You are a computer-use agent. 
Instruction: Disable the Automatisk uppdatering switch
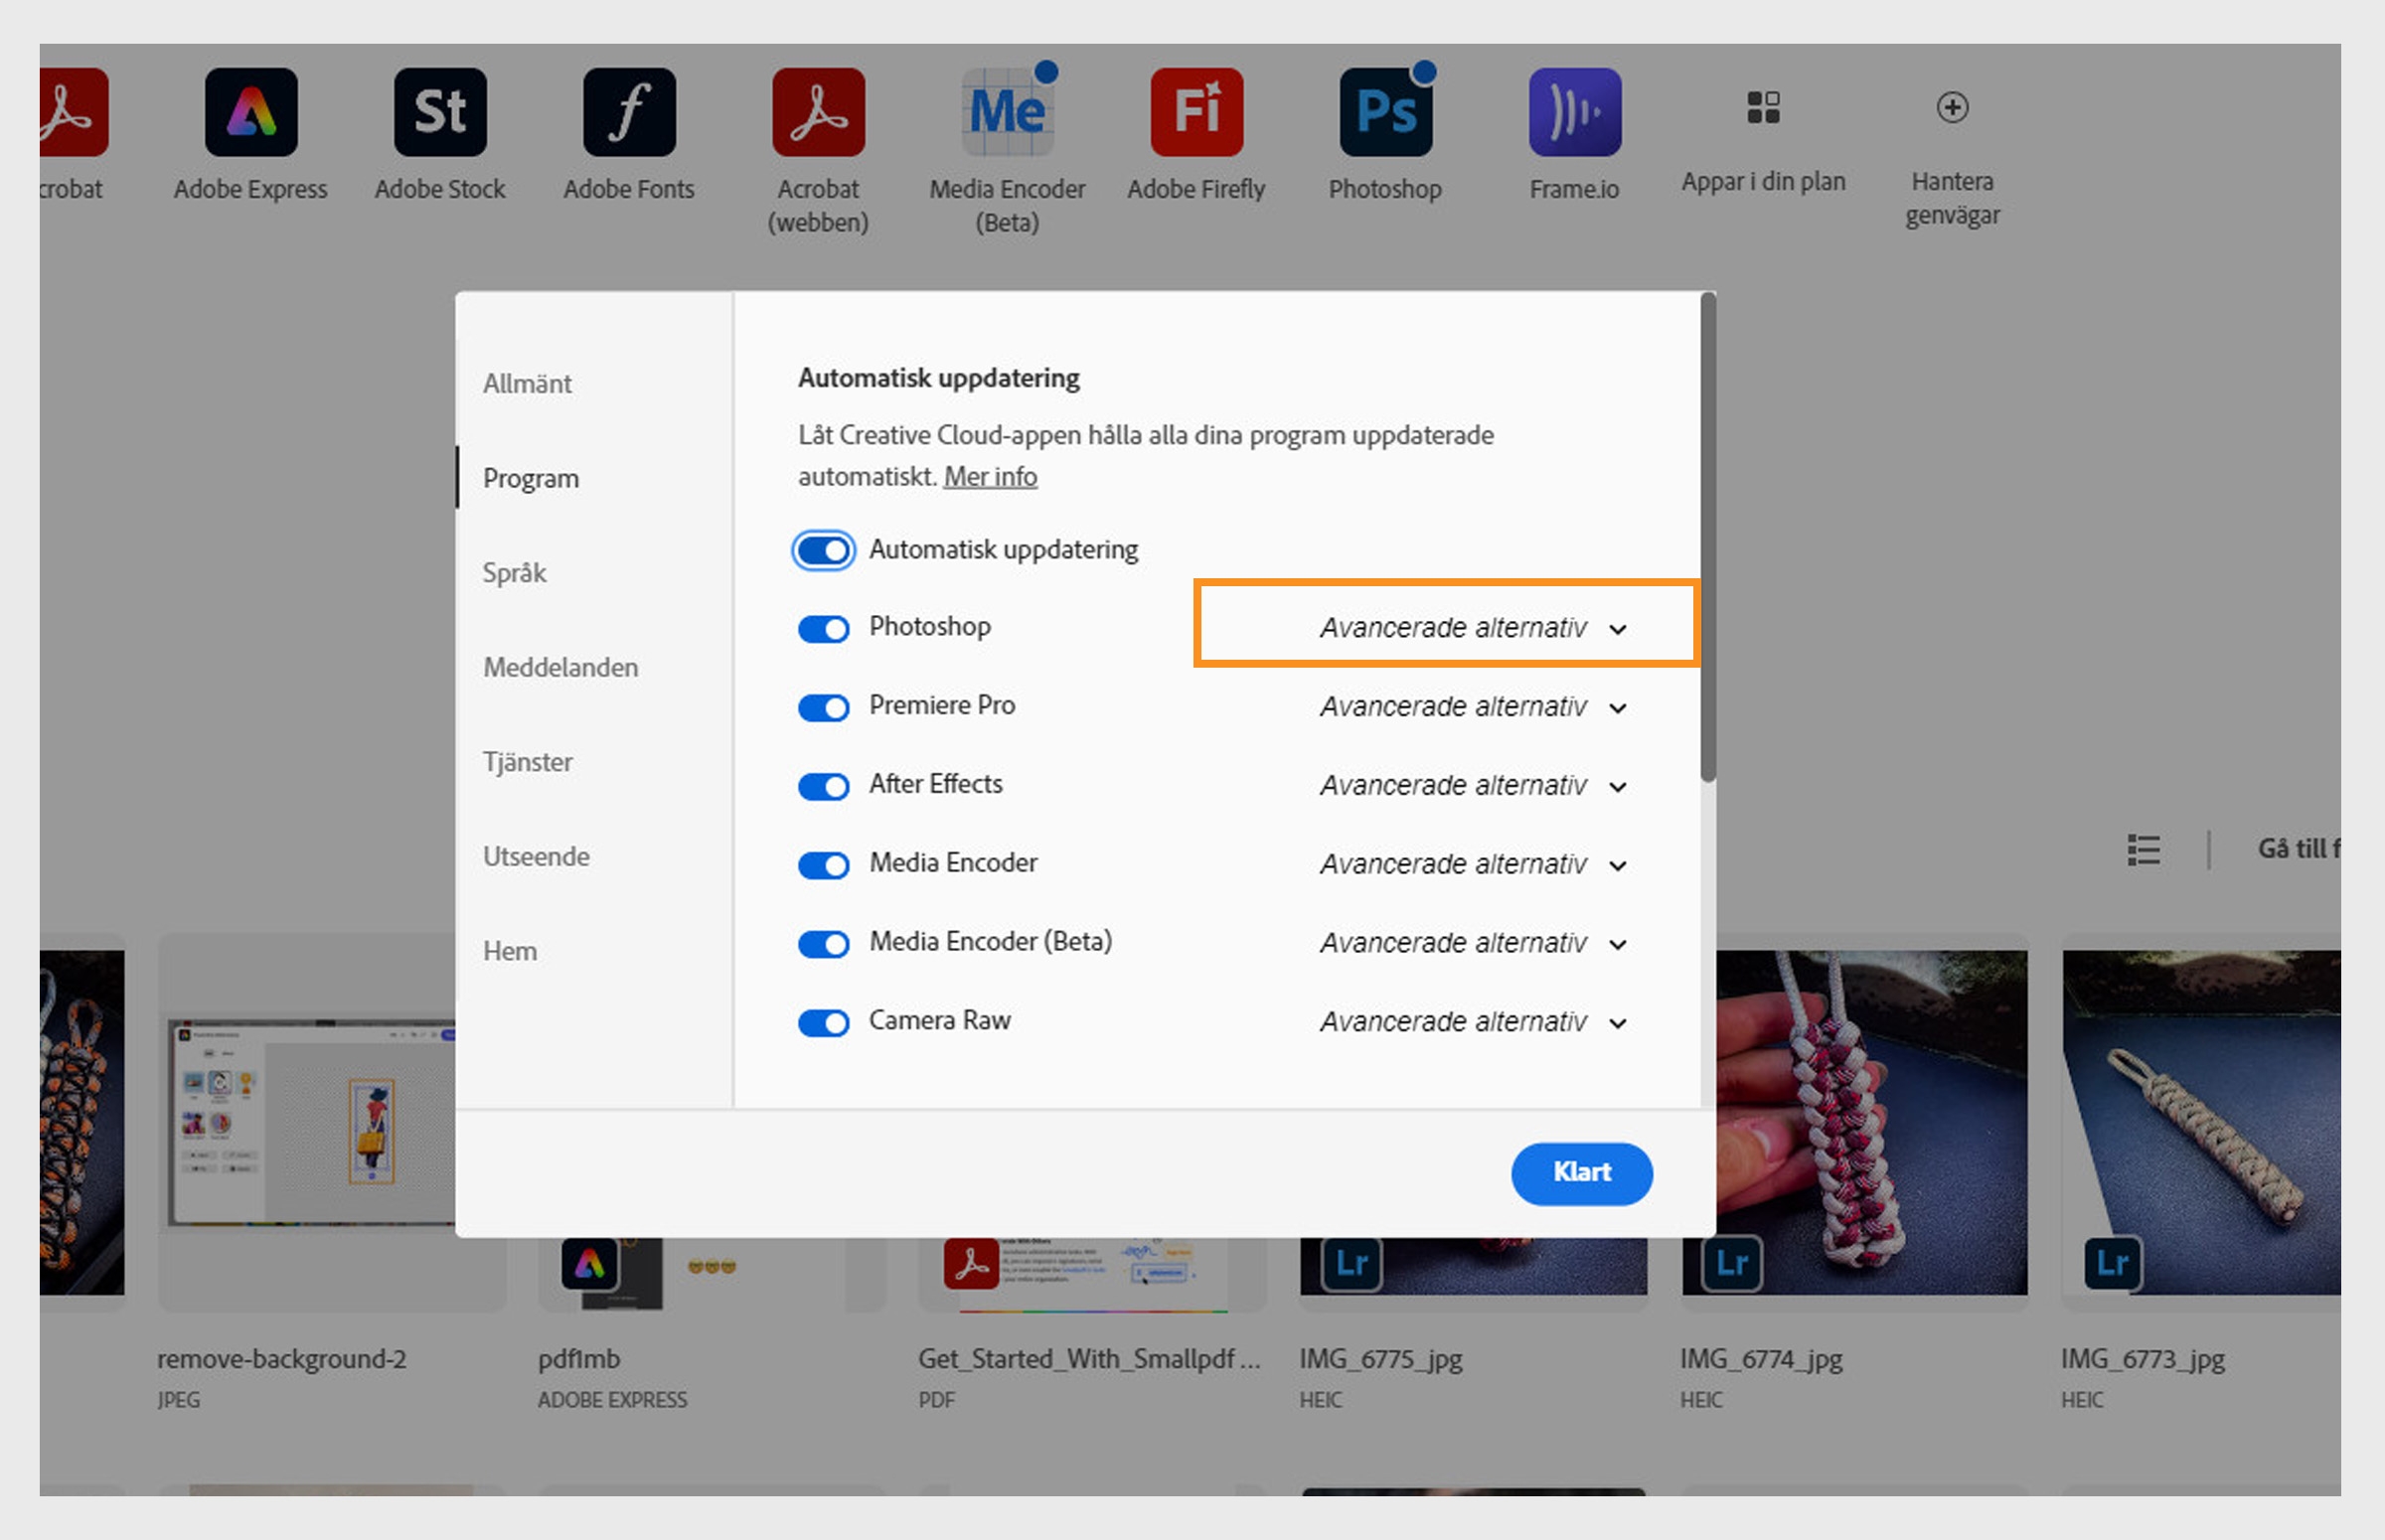(x=822, y=549)
